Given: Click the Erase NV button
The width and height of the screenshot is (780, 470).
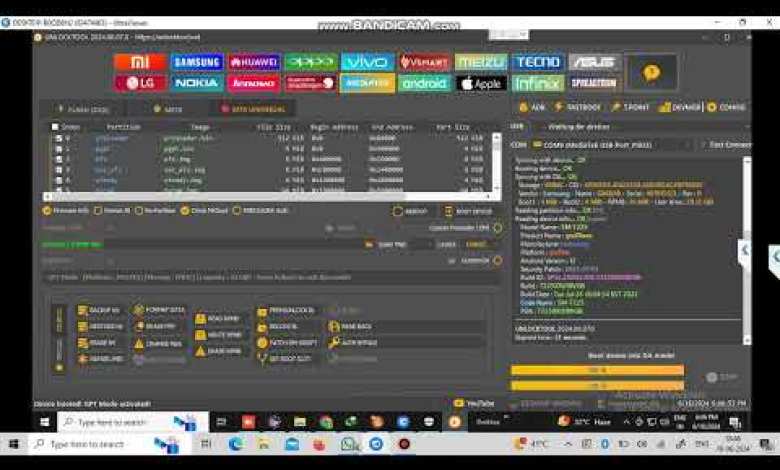Looking at the screenshot, I should [97, 343].
